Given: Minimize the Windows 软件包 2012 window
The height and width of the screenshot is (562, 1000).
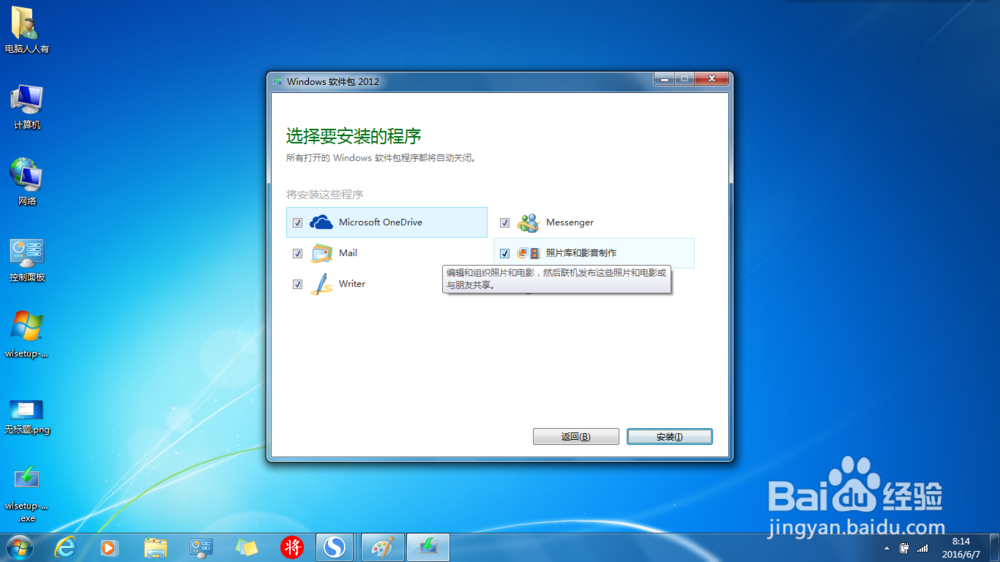Looking at the screenshot, I should pyautogui.click(x=664, y=78).
